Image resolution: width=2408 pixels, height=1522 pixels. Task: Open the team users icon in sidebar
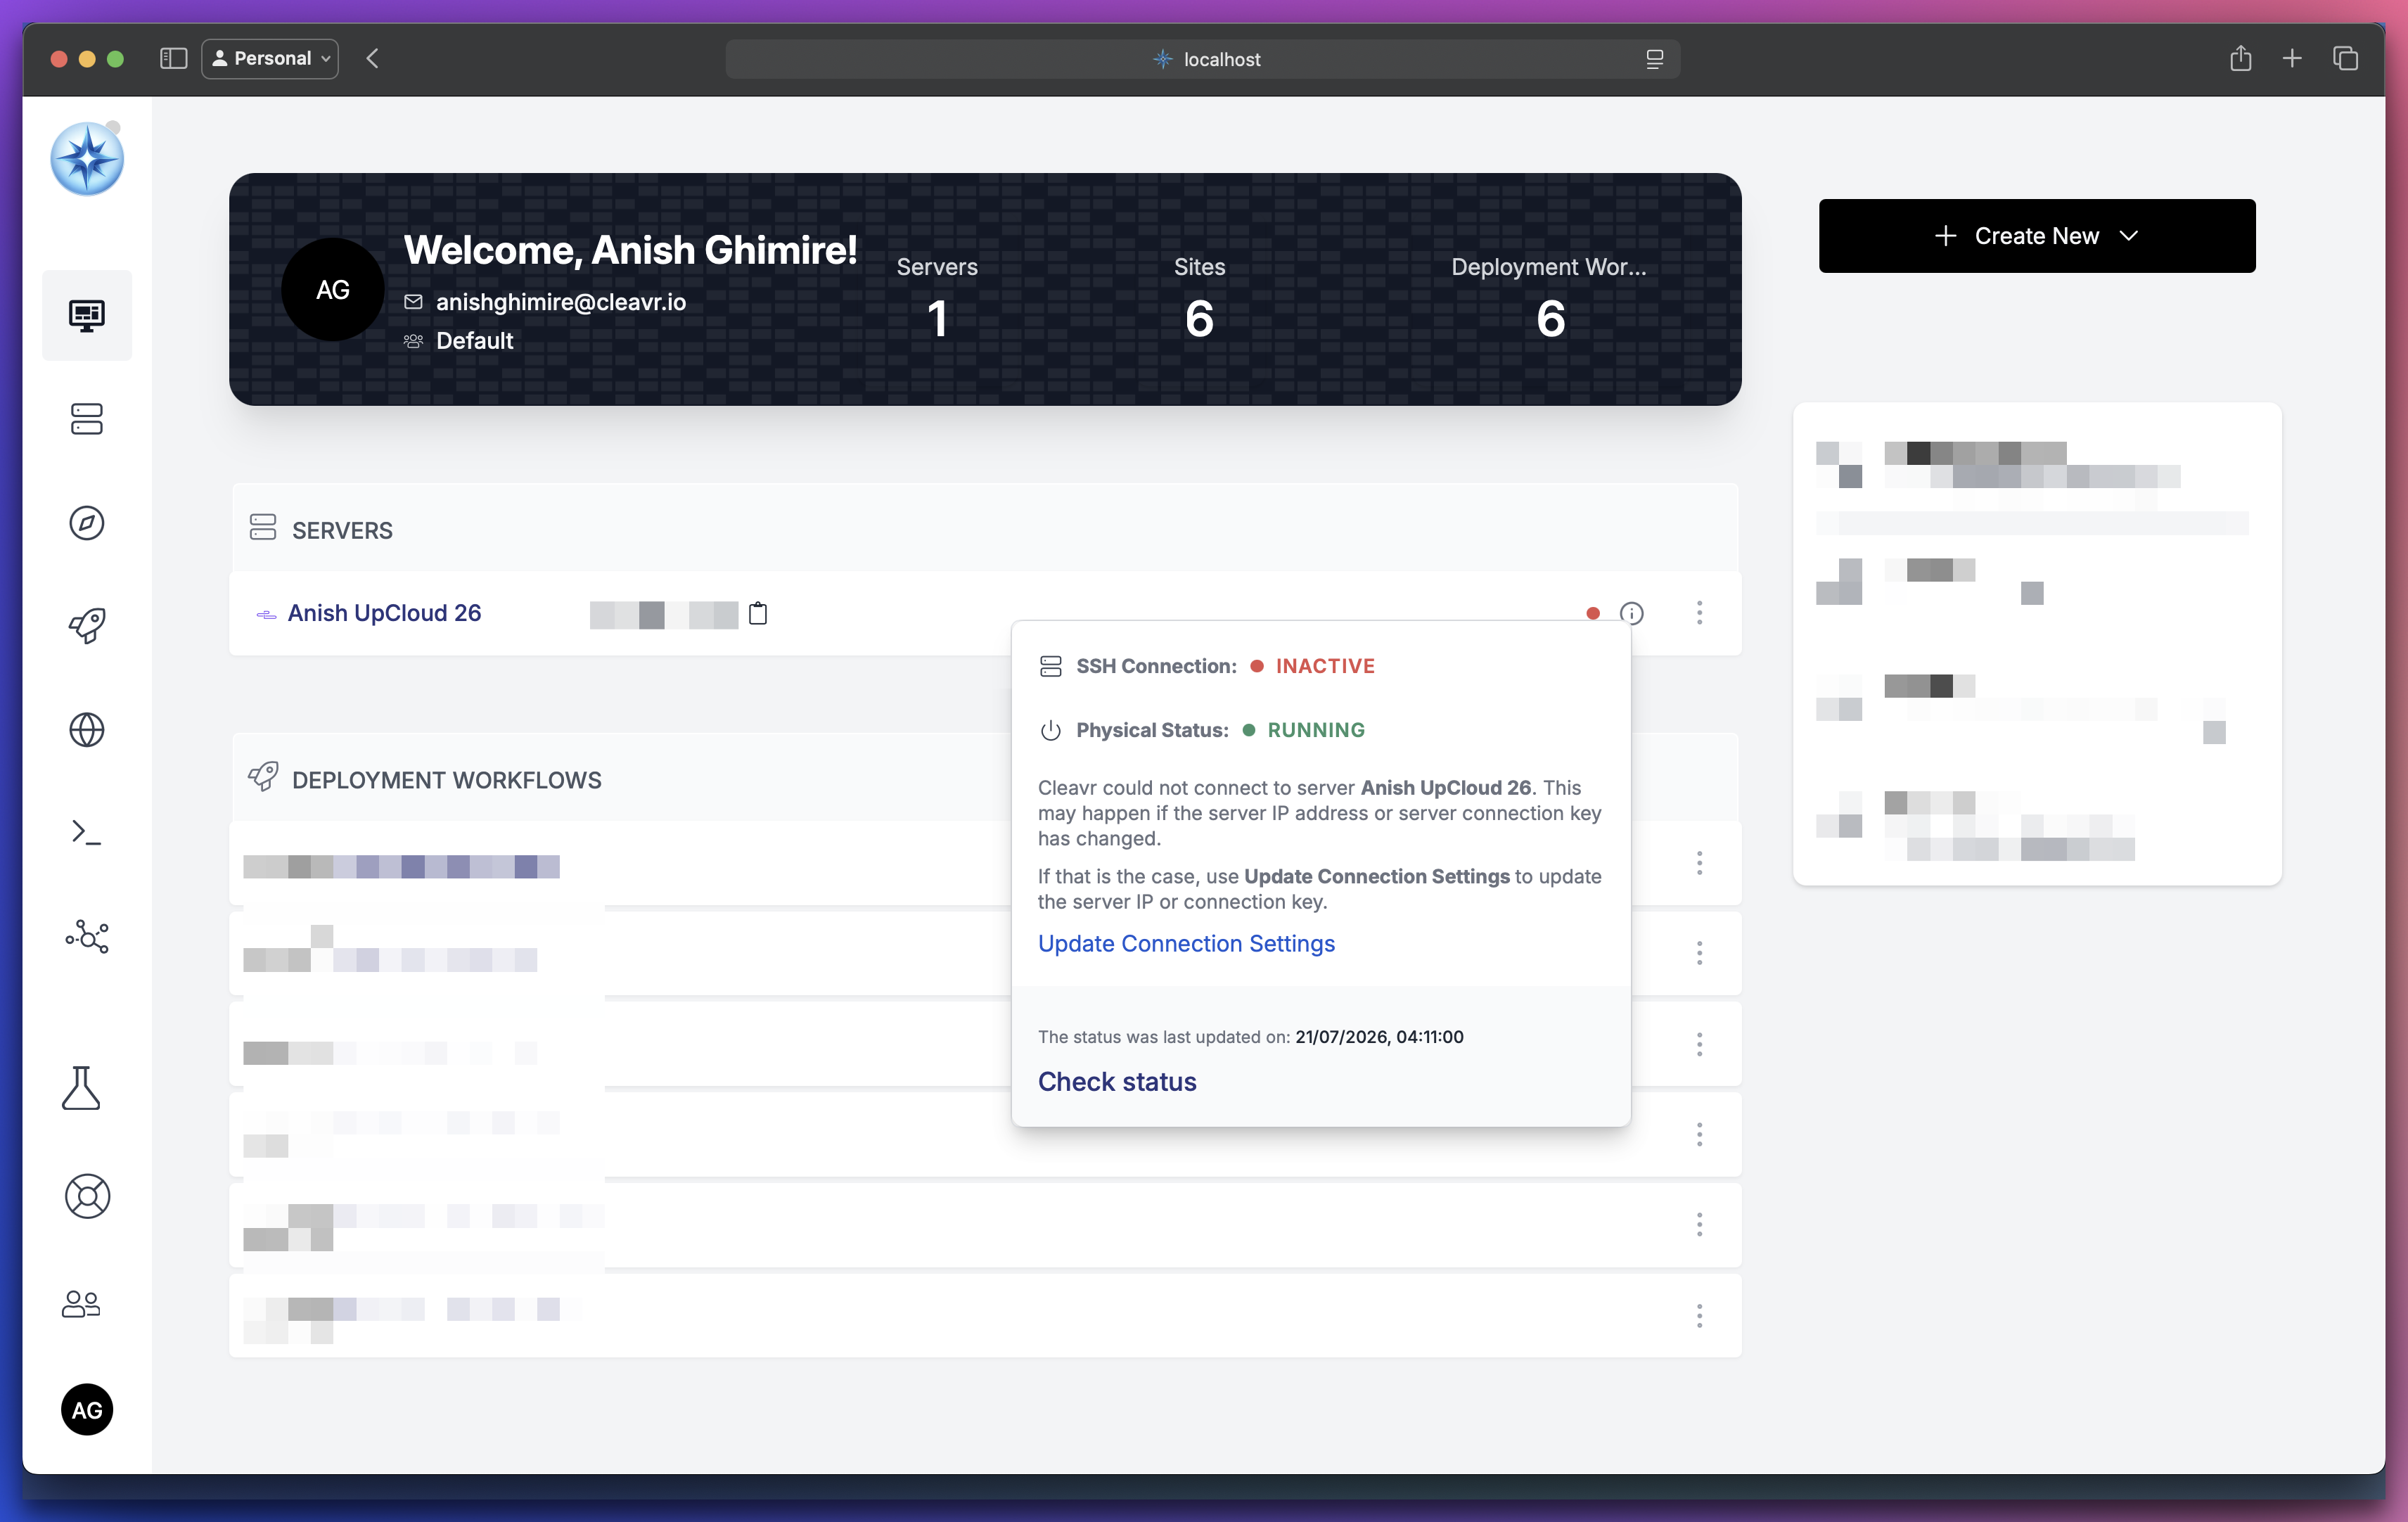coord(81,1303)
